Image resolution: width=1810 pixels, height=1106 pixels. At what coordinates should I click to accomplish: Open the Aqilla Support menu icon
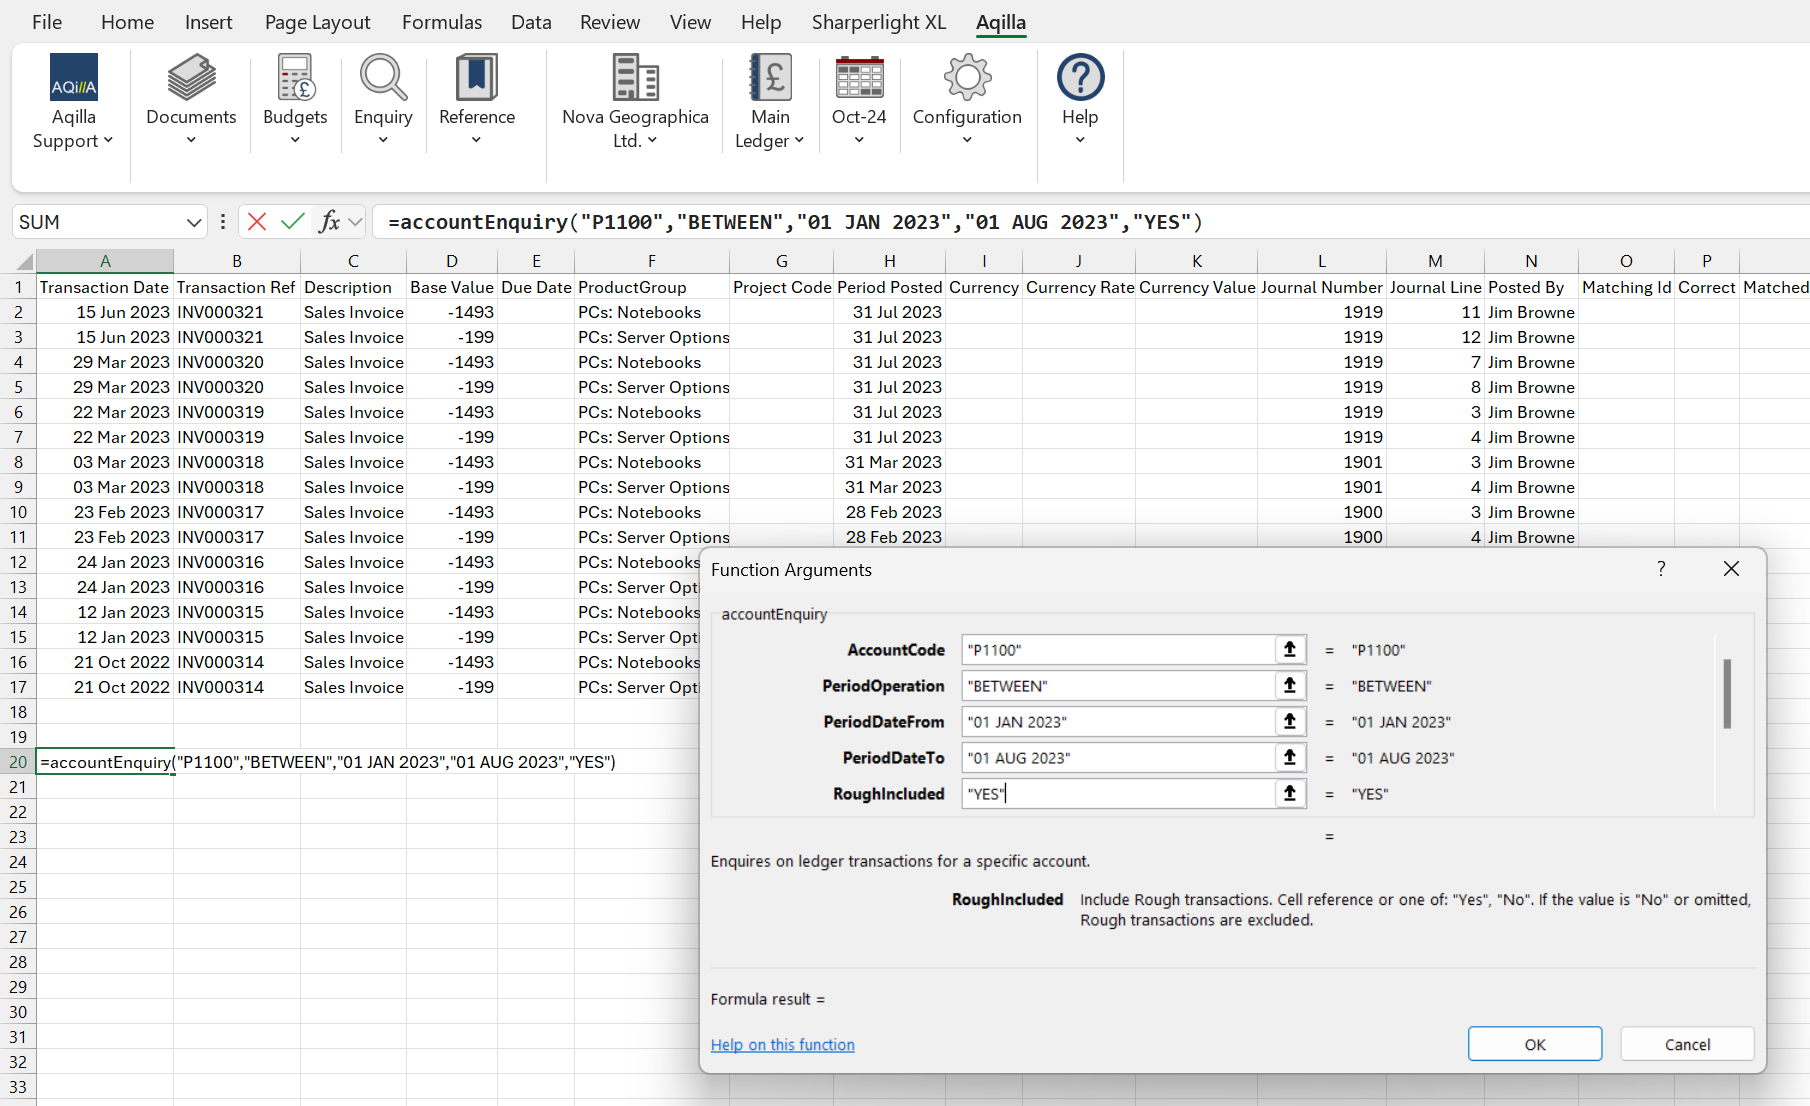(x=74, y=78)
